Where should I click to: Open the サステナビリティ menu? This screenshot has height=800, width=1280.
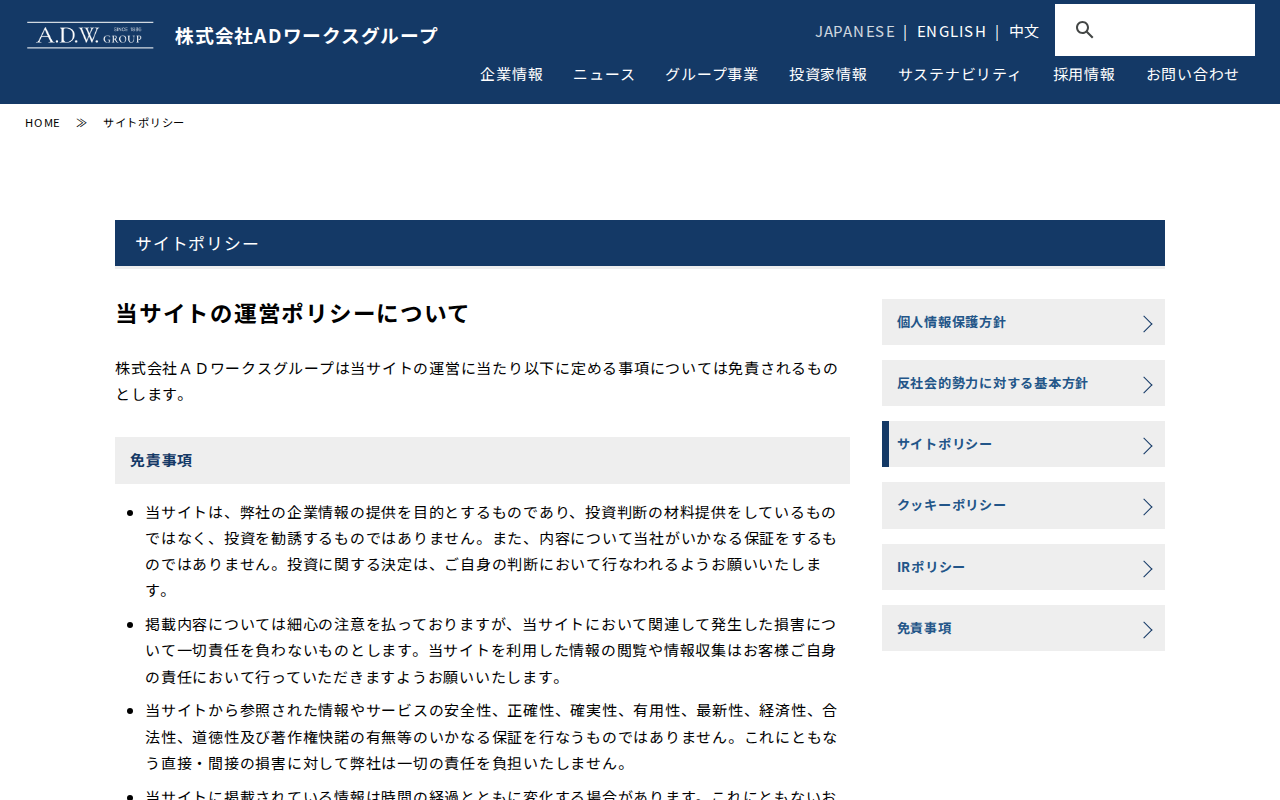960,74
